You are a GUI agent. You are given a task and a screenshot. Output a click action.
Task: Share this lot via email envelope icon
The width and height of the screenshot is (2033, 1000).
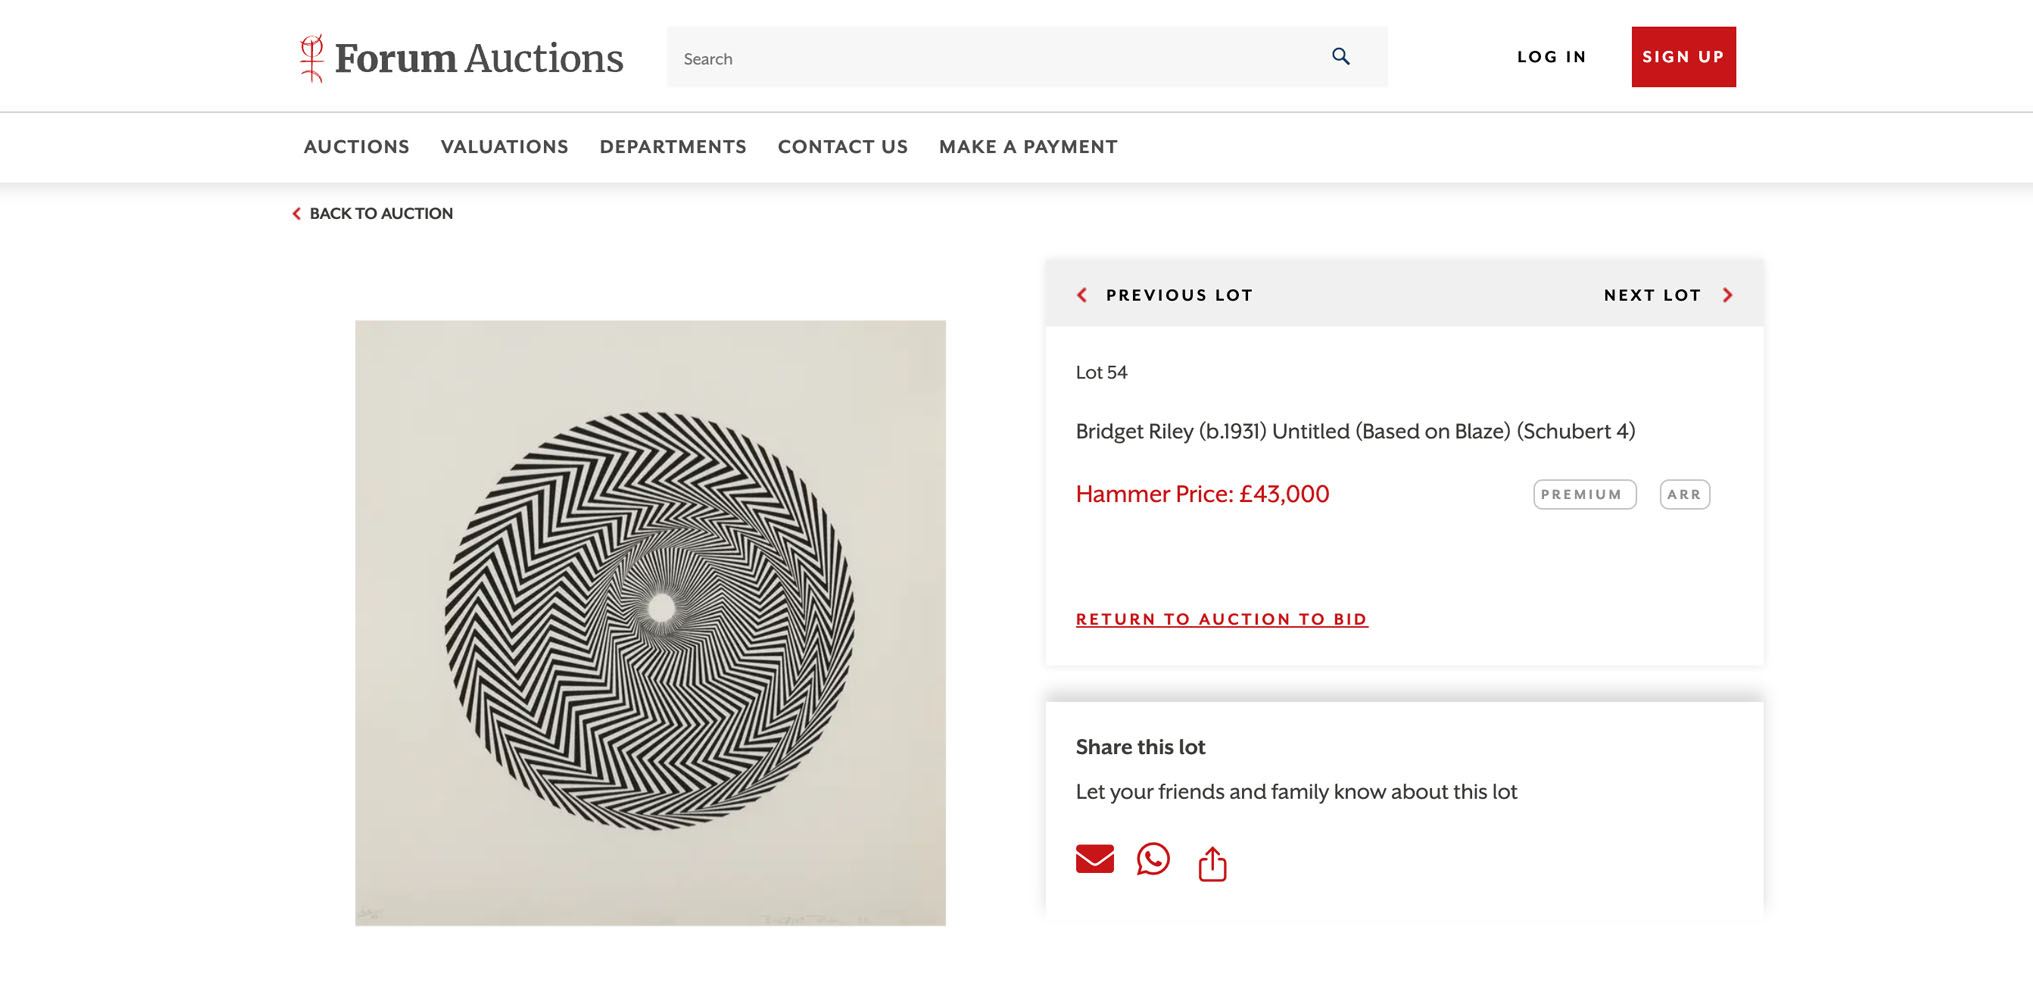[1094, 860]
